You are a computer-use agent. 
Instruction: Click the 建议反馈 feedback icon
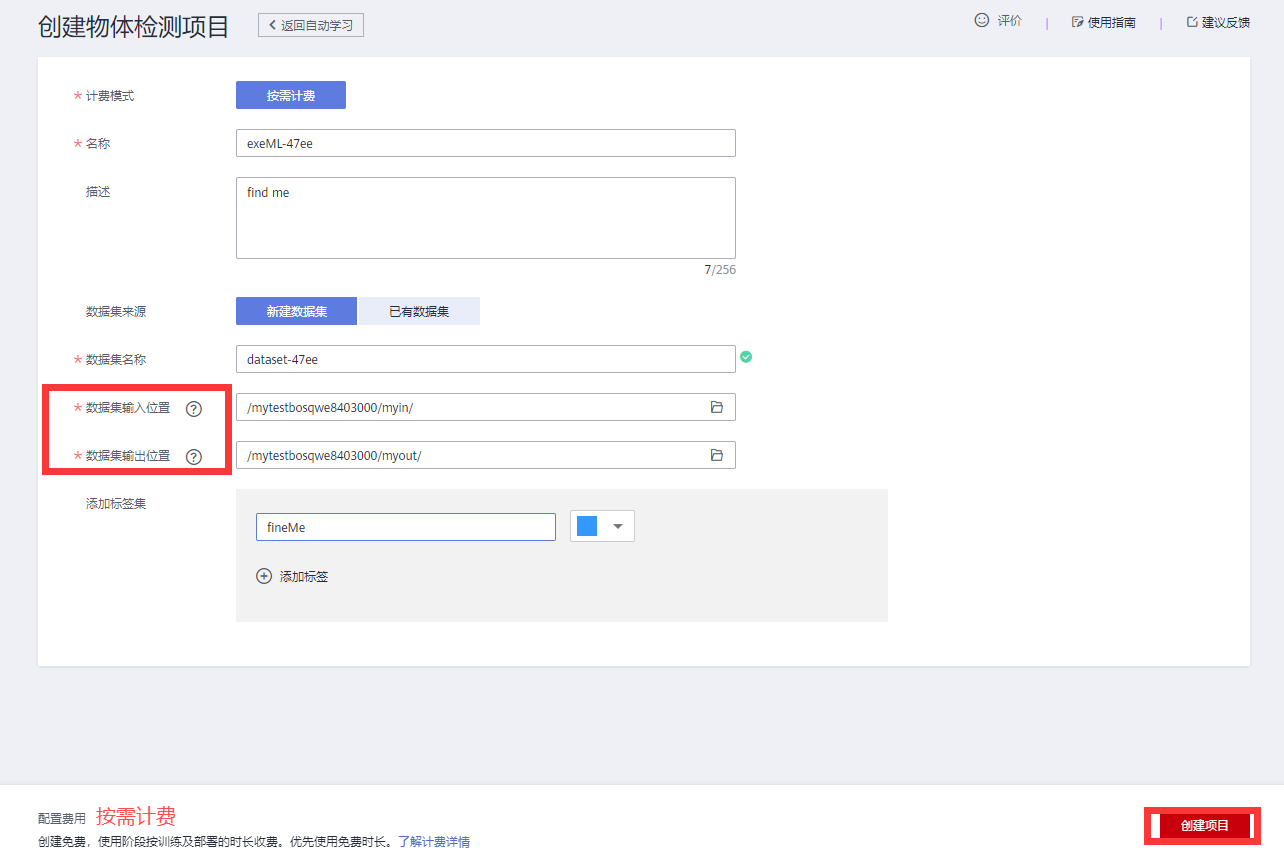[x=1192, y=22]
